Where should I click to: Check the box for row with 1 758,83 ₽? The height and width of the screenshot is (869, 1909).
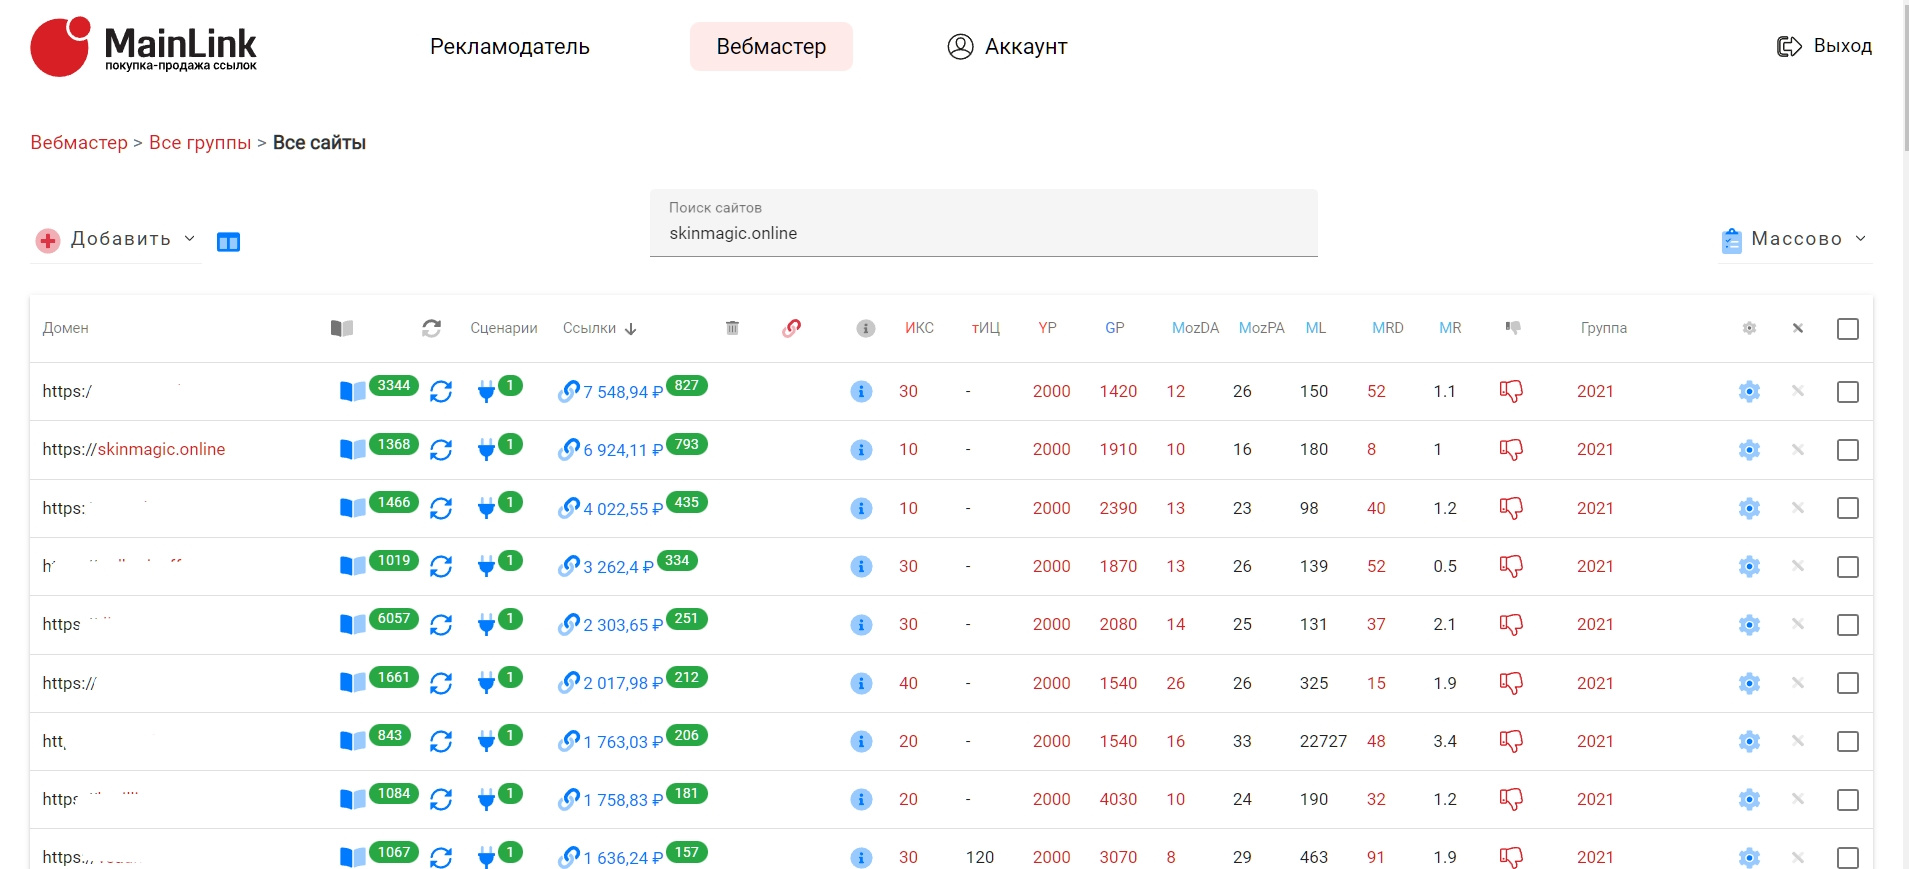coord(1848,800)
